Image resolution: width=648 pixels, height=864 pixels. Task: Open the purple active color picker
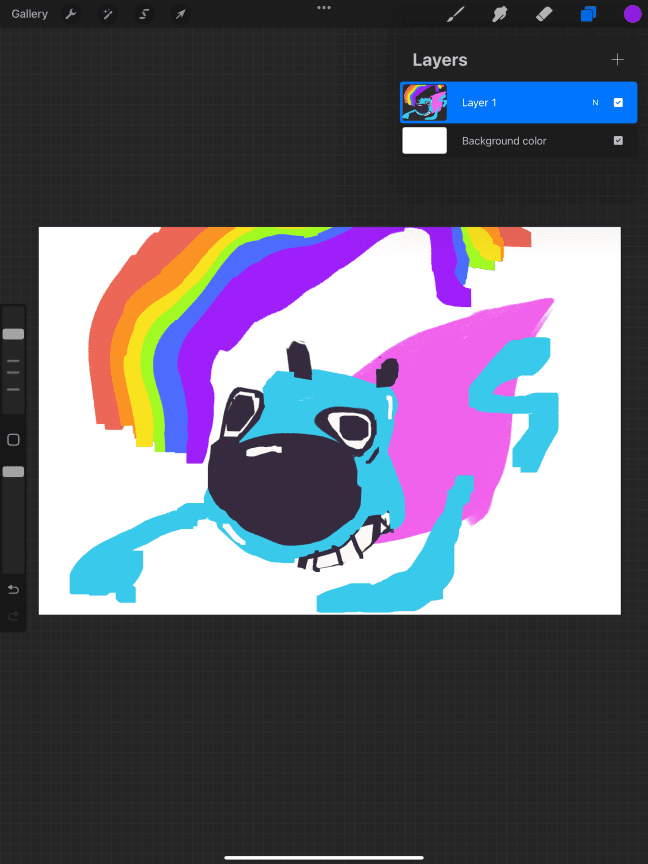click(632, 14)
